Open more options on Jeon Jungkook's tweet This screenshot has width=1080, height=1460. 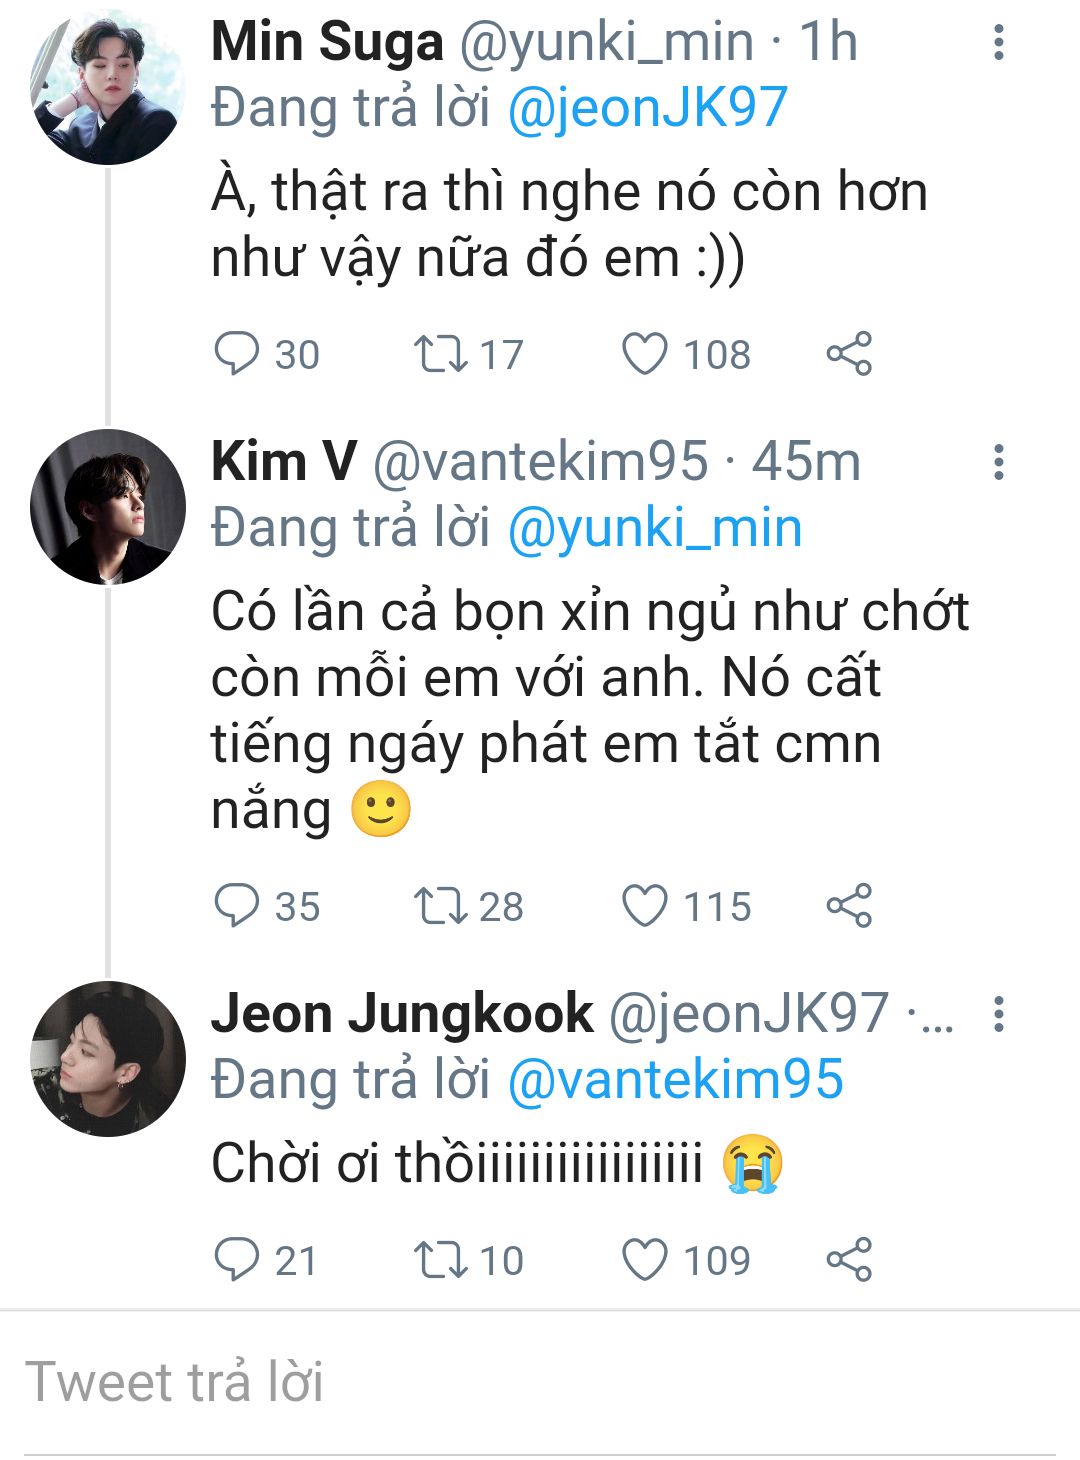[x=998, y=1014]
